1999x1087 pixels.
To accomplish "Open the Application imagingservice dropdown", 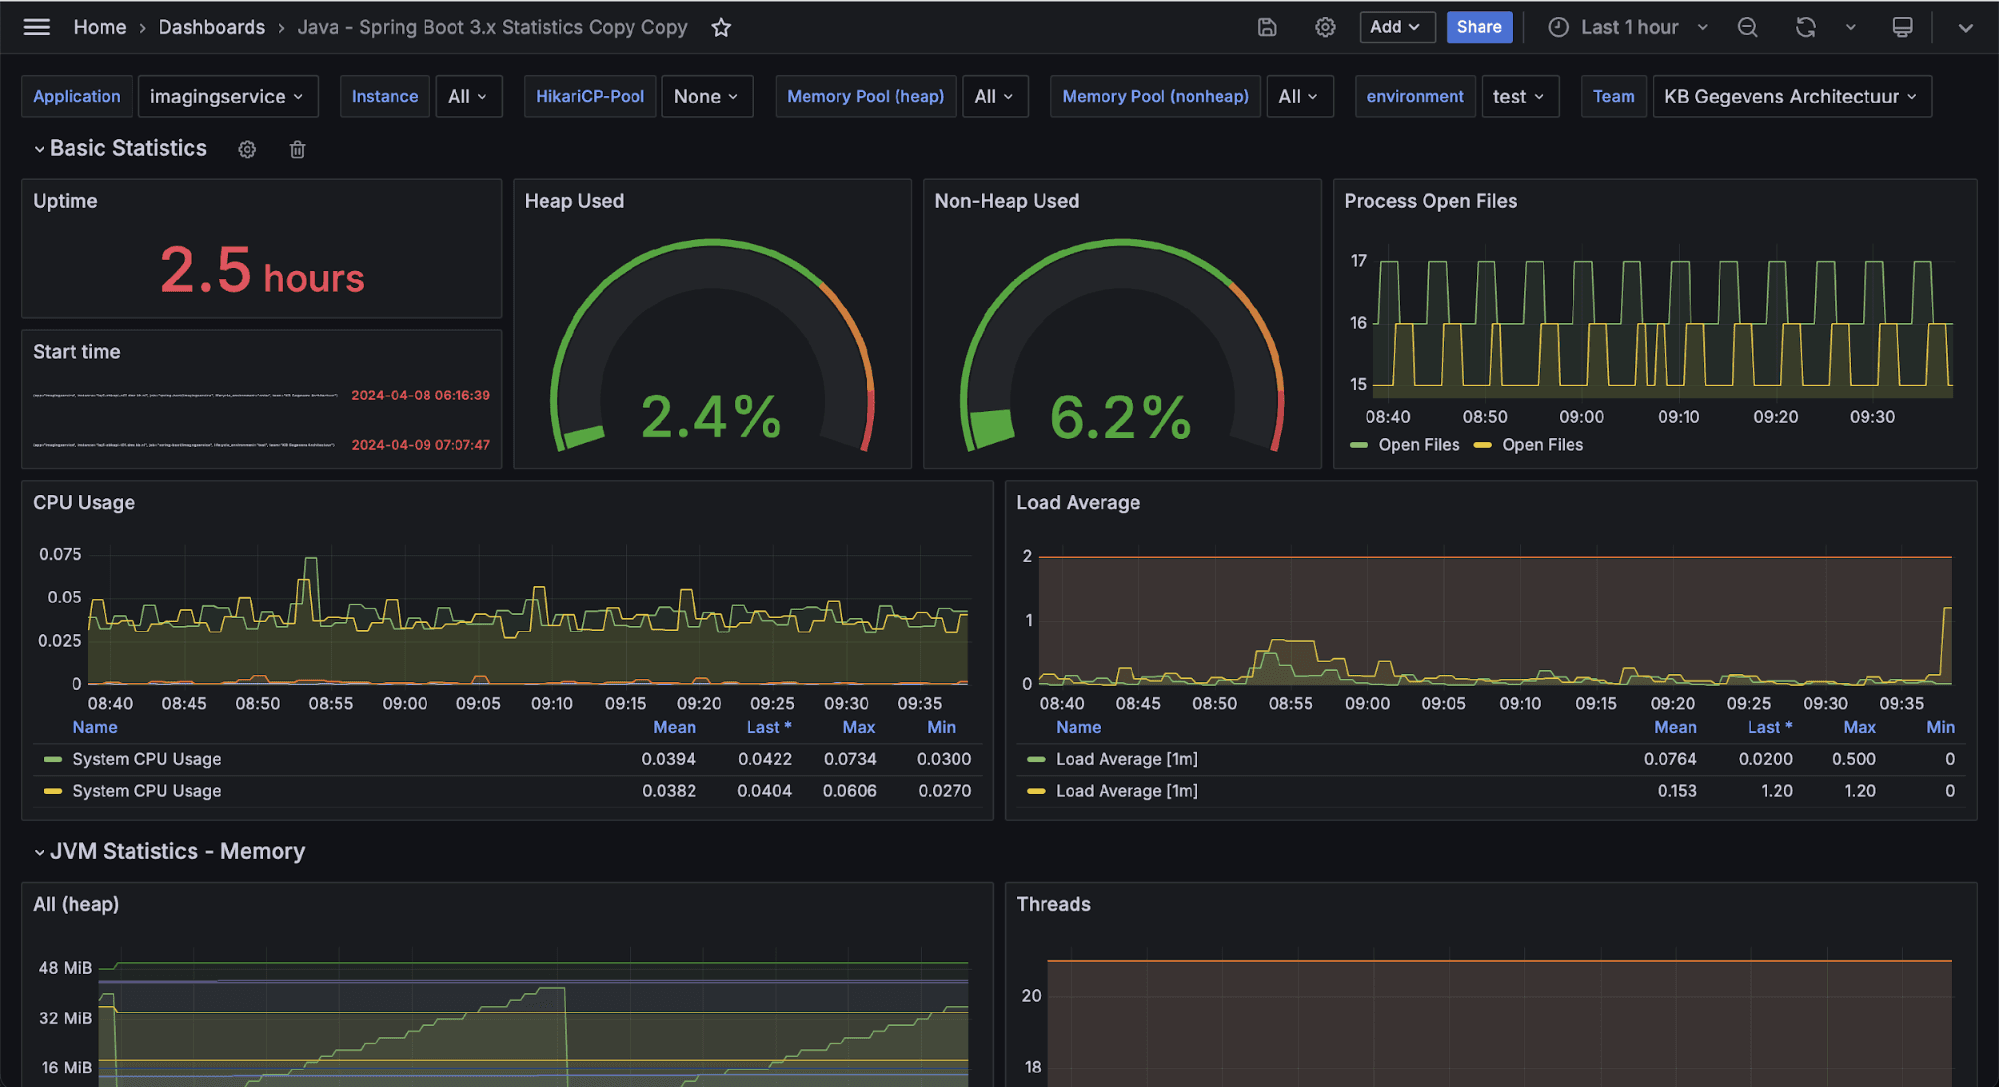I will point(228,96).
